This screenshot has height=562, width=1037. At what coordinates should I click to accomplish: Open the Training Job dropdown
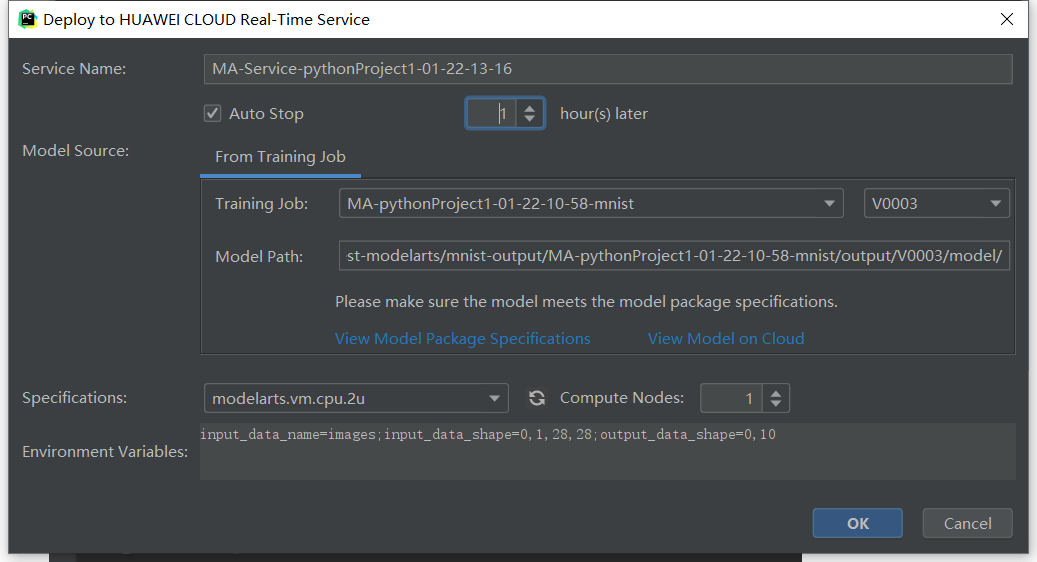point(591,204)
